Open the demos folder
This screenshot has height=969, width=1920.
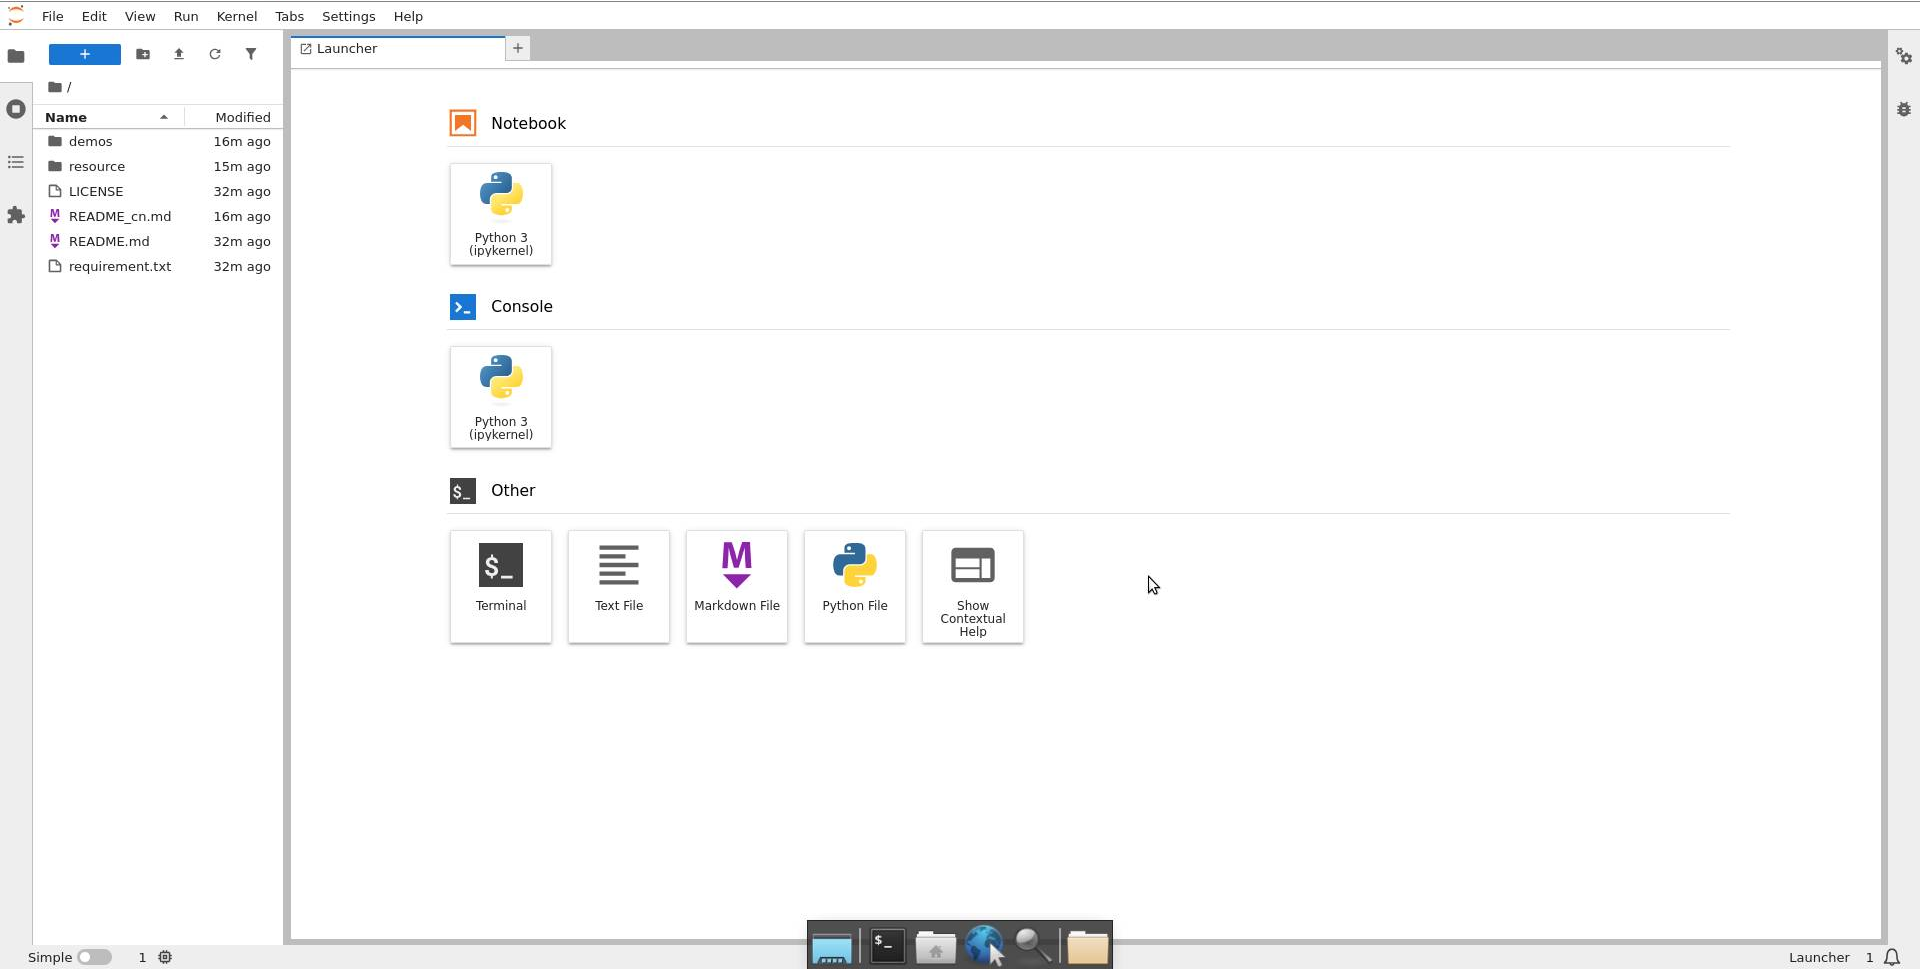click(90, 141)
